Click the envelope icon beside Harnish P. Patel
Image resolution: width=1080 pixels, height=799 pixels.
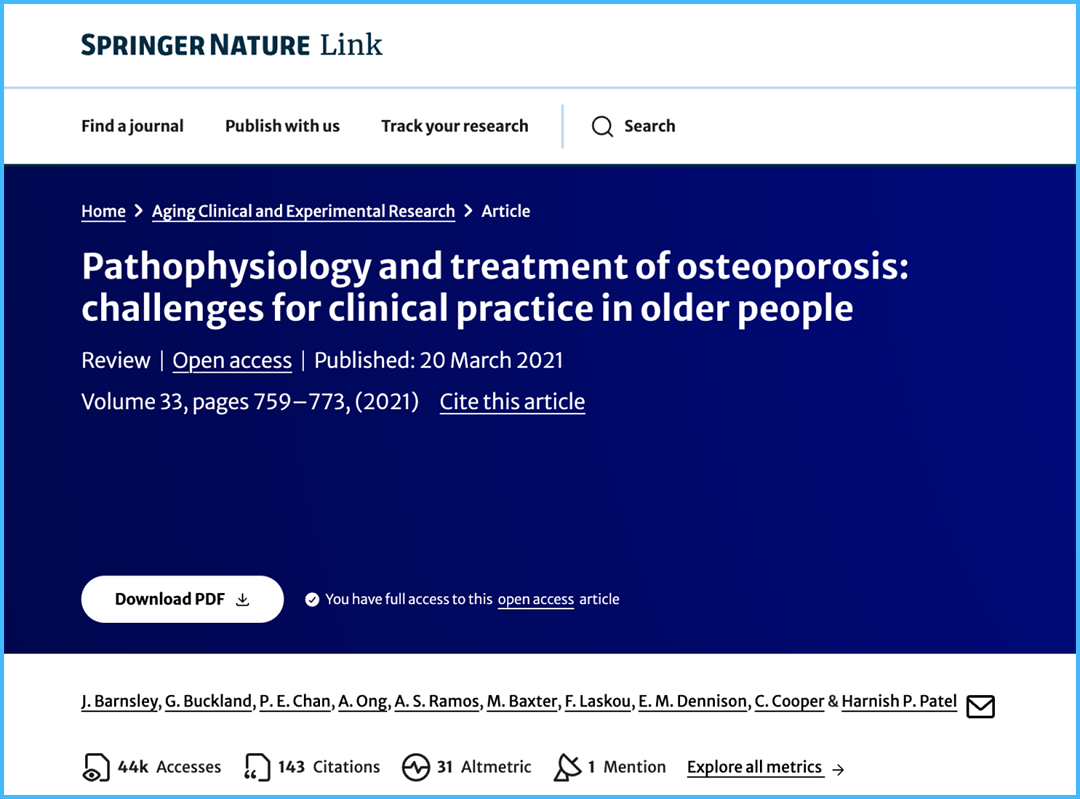[980, 706]
